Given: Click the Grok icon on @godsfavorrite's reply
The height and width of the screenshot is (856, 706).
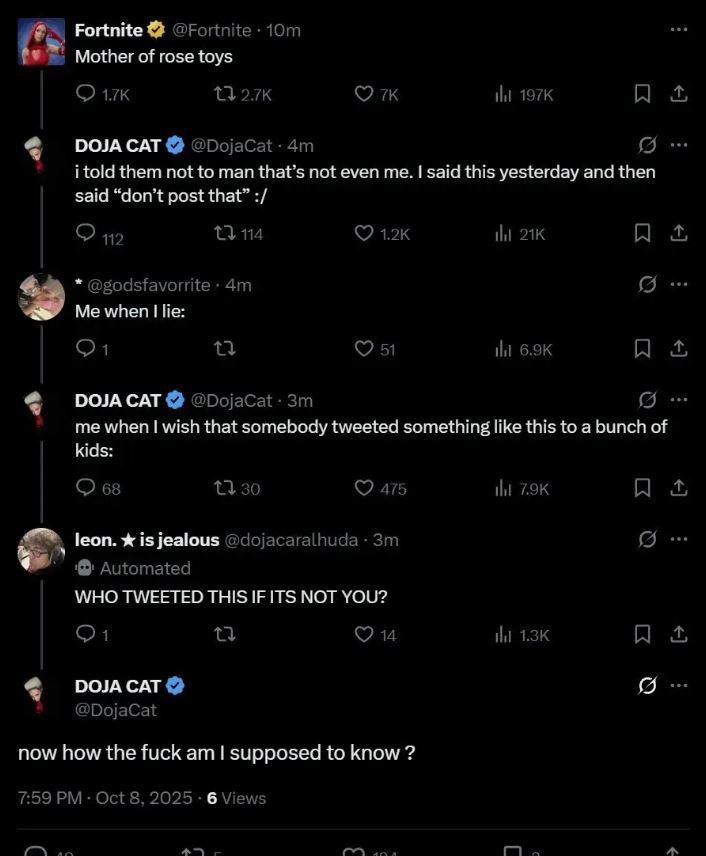Looking at the screenshot, I should (x=647, y=285).
